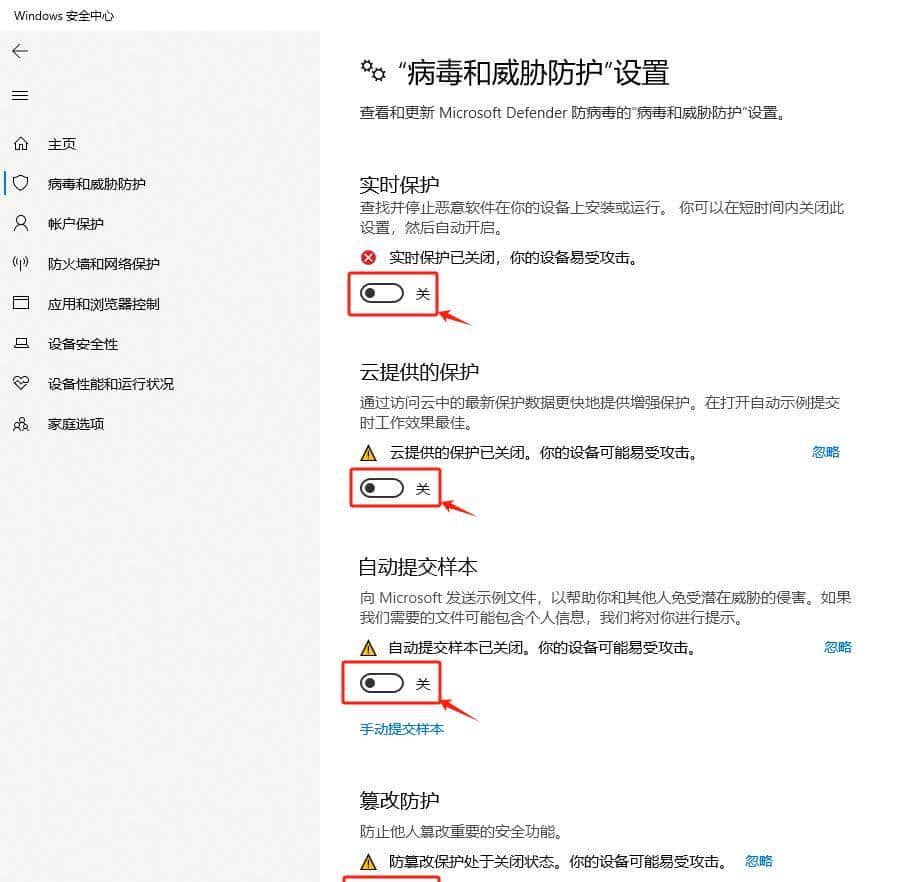Click the 家庭选项 icon
This screenshot has height=882, width=918.
tap(21, 424)
